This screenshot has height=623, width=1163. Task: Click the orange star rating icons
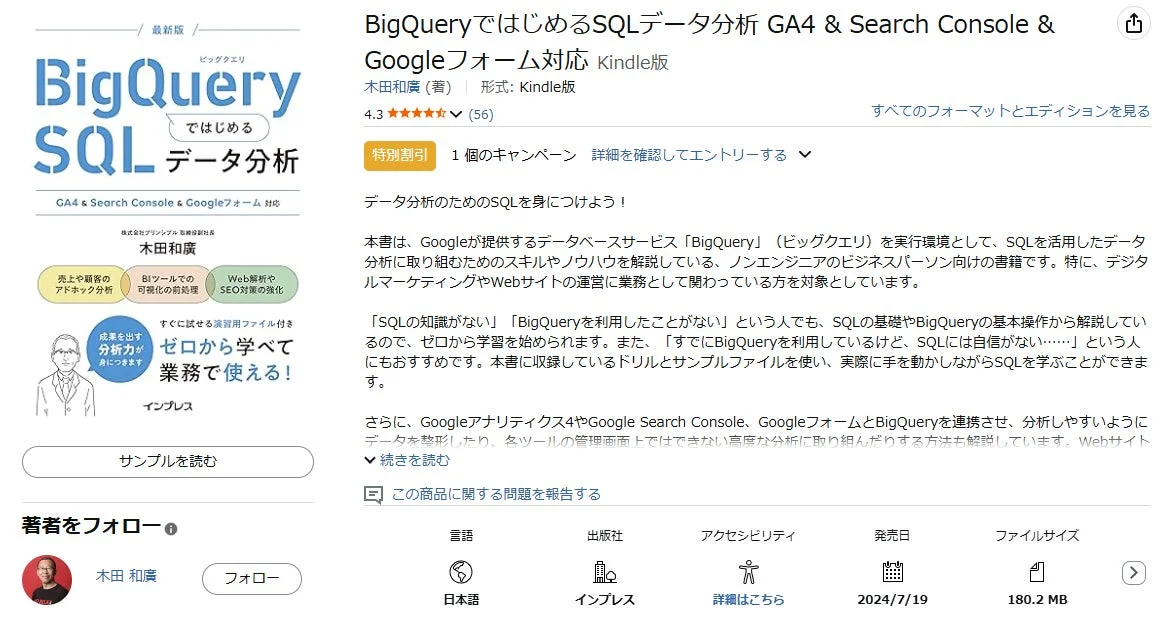coord(414,114)
